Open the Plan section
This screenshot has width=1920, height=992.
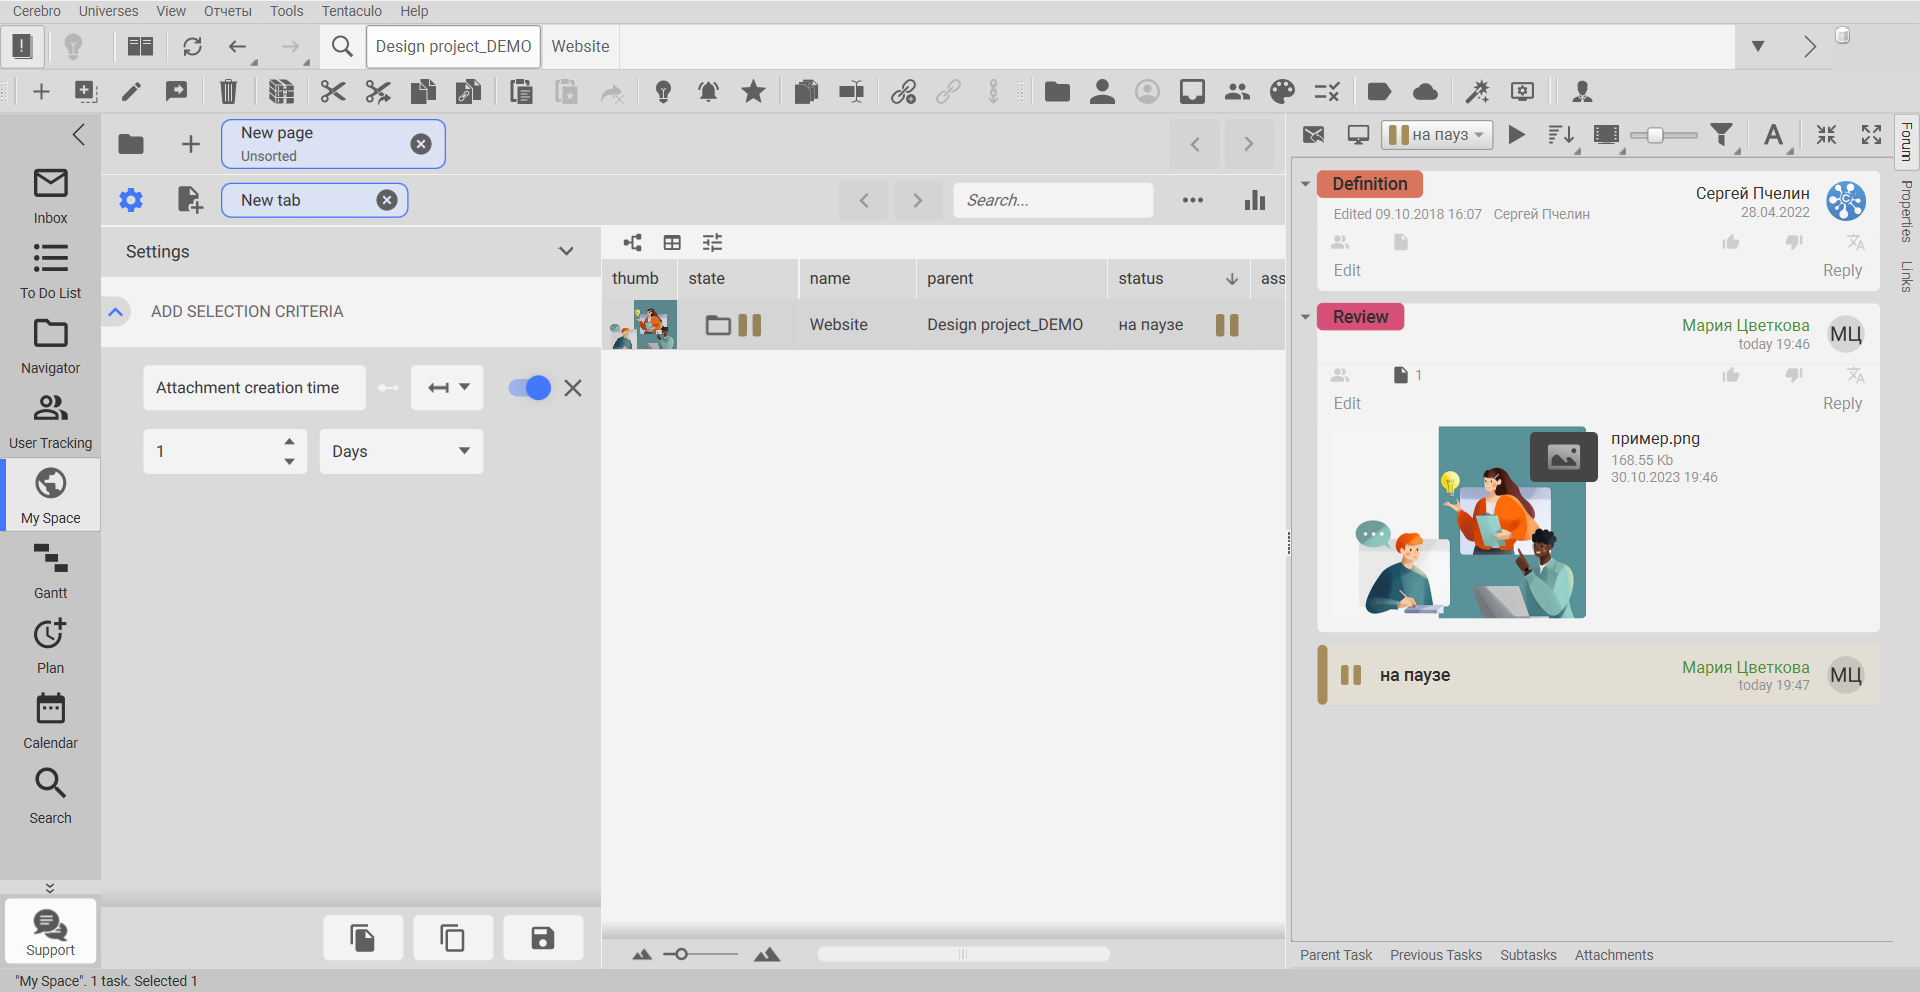(x=50, y=646)
